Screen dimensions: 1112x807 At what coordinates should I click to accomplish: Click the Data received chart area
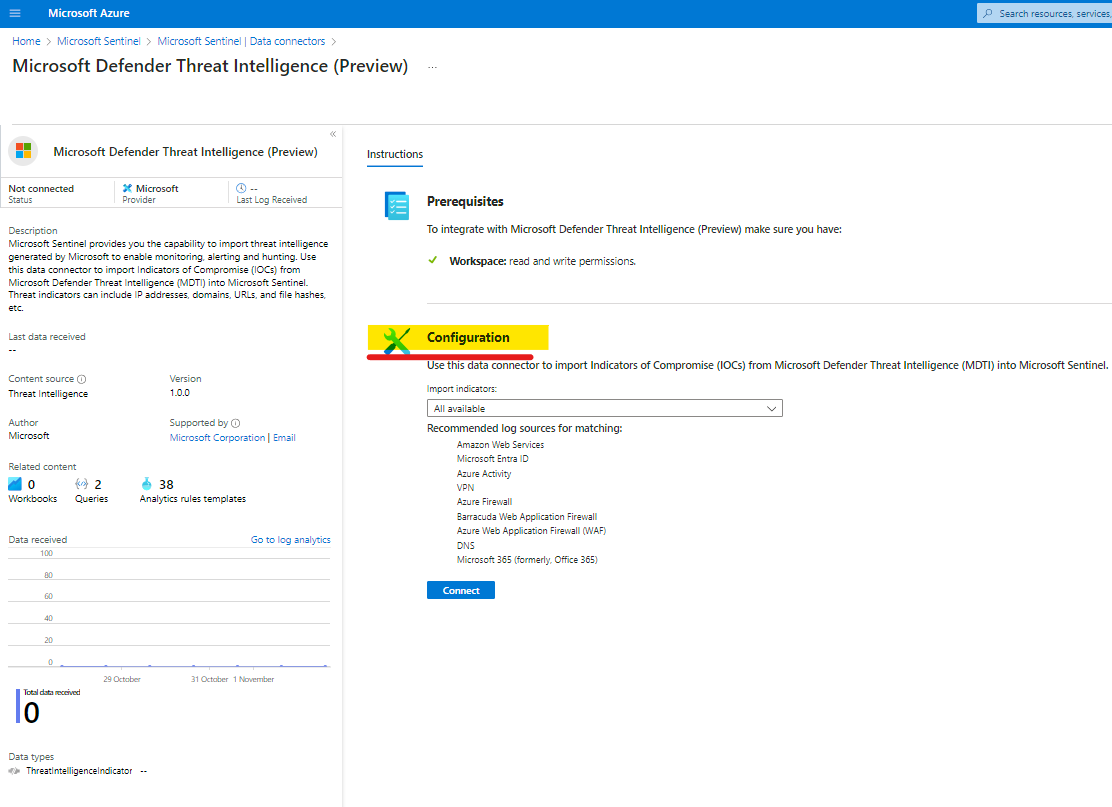[169, 610]
